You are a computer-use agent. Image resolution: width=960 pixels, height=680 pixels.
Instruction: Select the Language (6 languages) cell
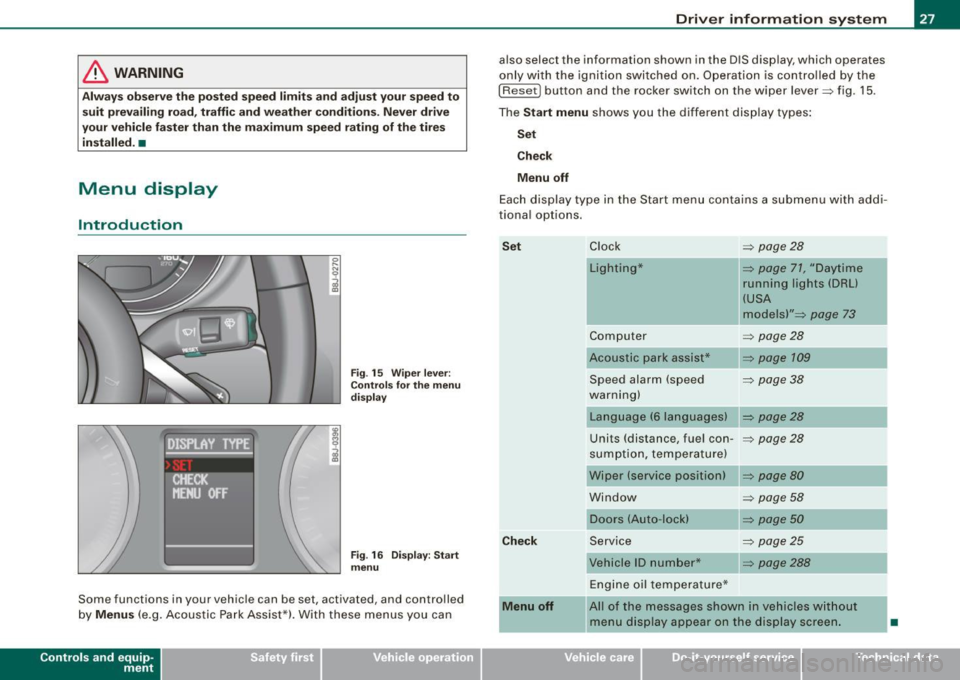coord(662,417)
